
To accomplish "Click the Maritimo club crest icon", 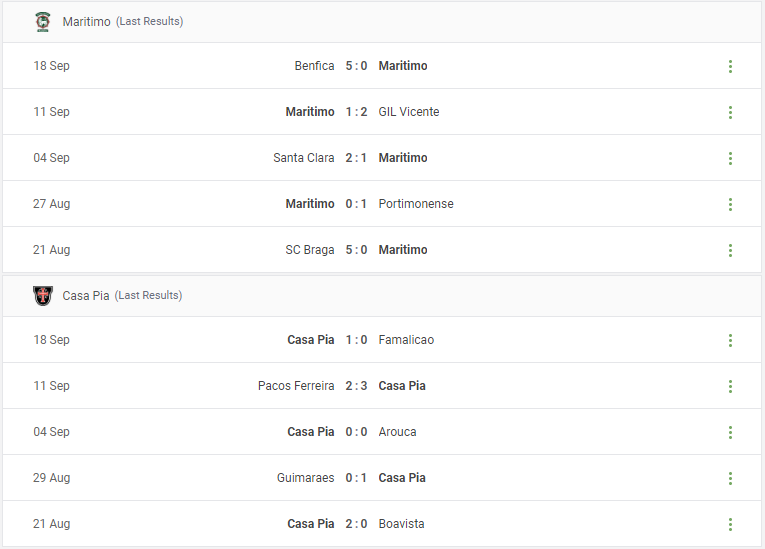I will pos(43,21).
